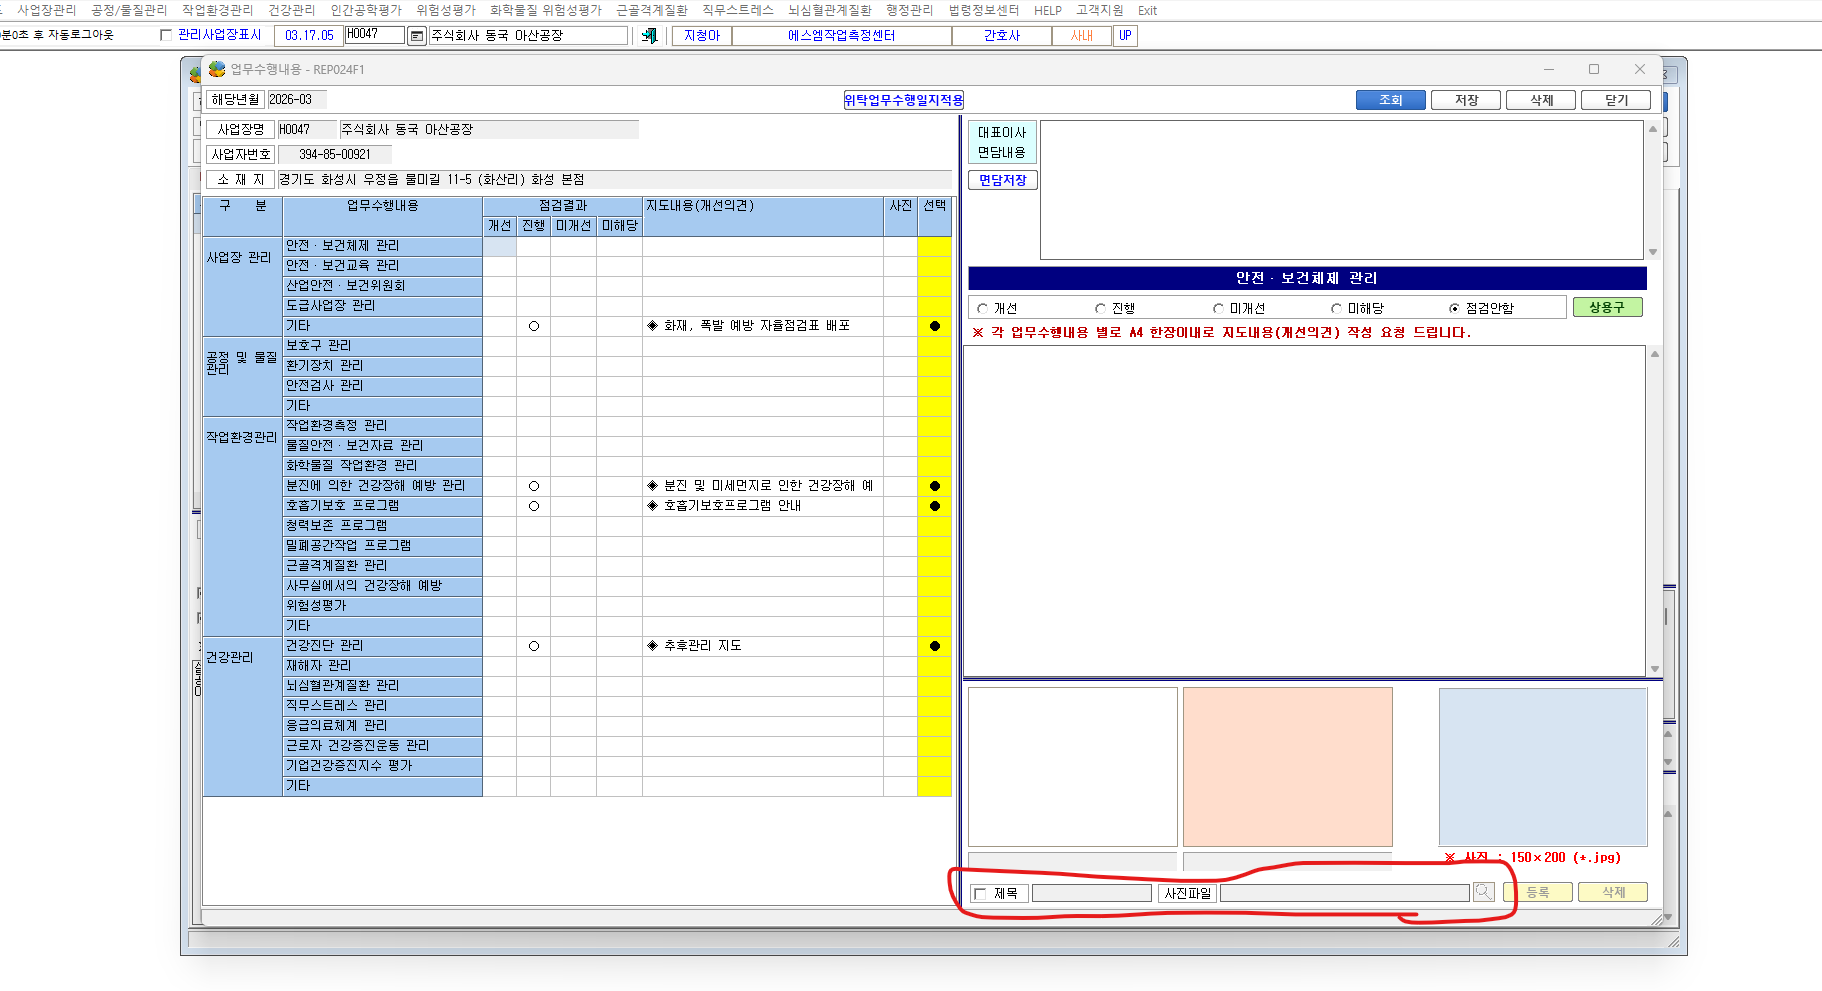Image resolution: width=1822 pixels, height=991 pixels.
Task: Click the 조회 button
Action: pos(1391,100)
